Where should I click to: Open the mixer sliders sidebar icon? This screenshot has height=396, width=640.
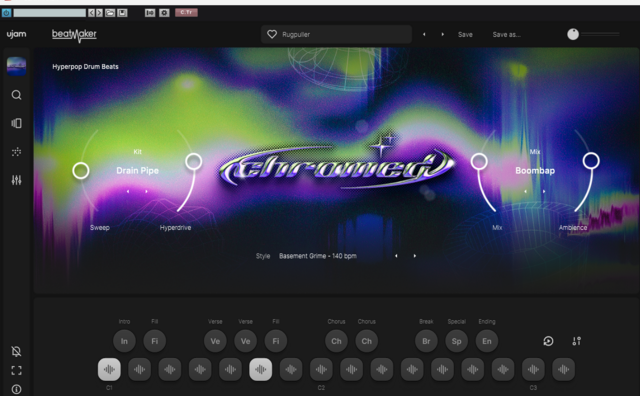point(16,180)
